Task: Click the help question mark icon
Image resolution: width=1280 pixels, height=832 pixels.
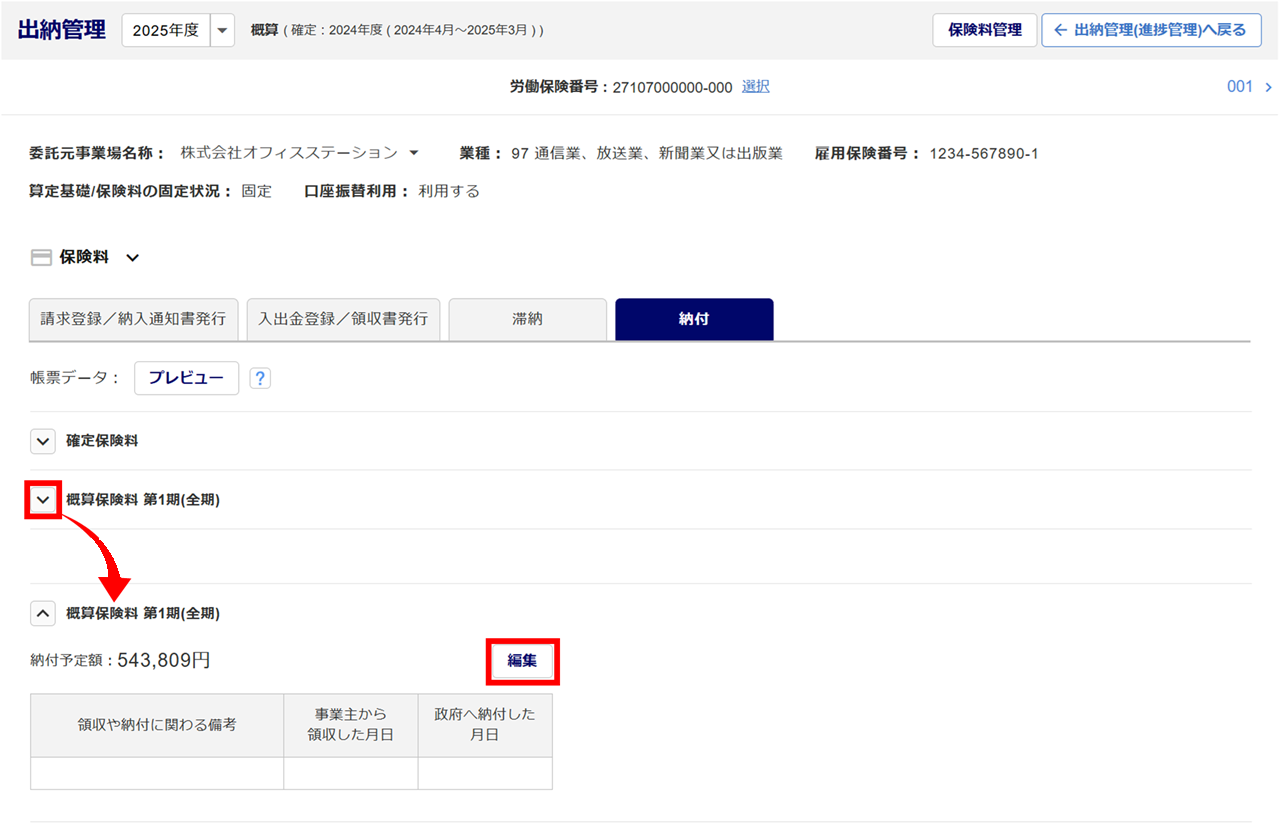Action: [260, 379]
